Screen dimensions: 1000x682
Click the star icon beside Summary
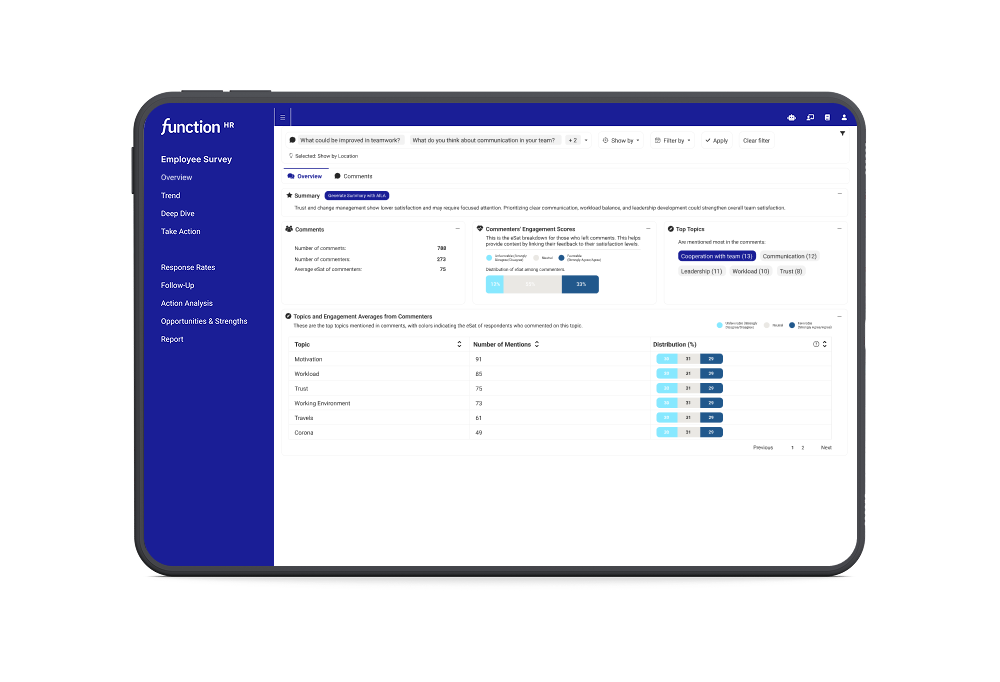(290, 195)
